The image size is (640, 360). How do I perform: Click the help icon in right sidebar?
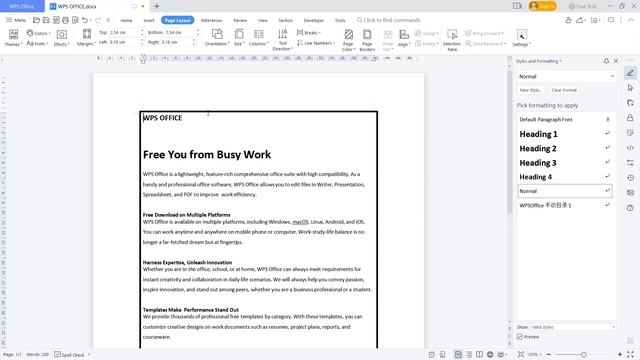(x=630, y=208)
